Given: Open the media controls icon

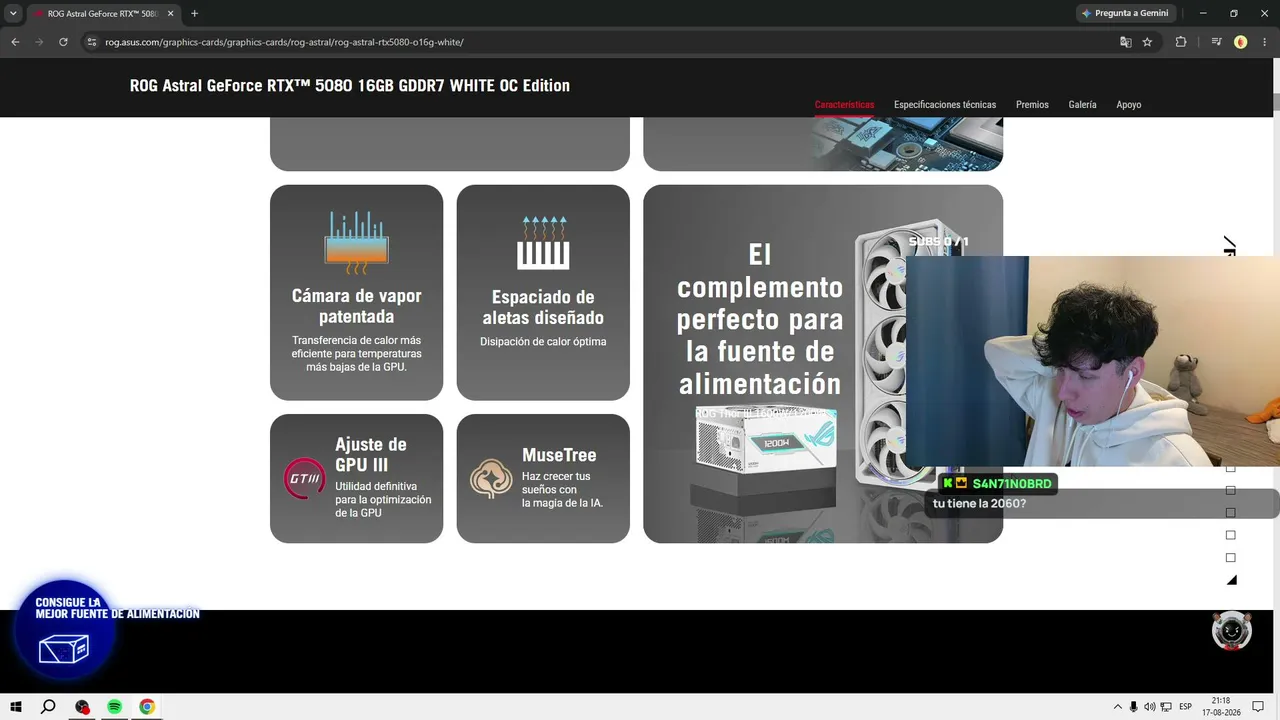Looking at the screenshot, I should coord(1216,42).
